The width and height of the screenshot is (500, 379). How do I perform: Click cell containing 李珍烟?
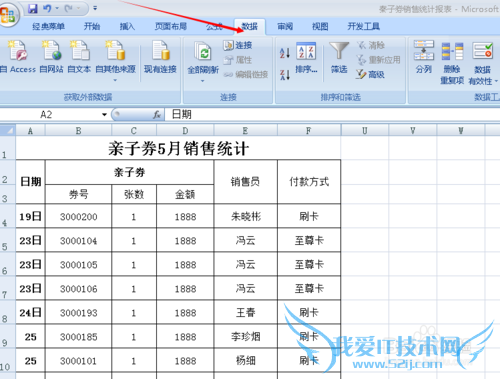(x=245, y=336)
